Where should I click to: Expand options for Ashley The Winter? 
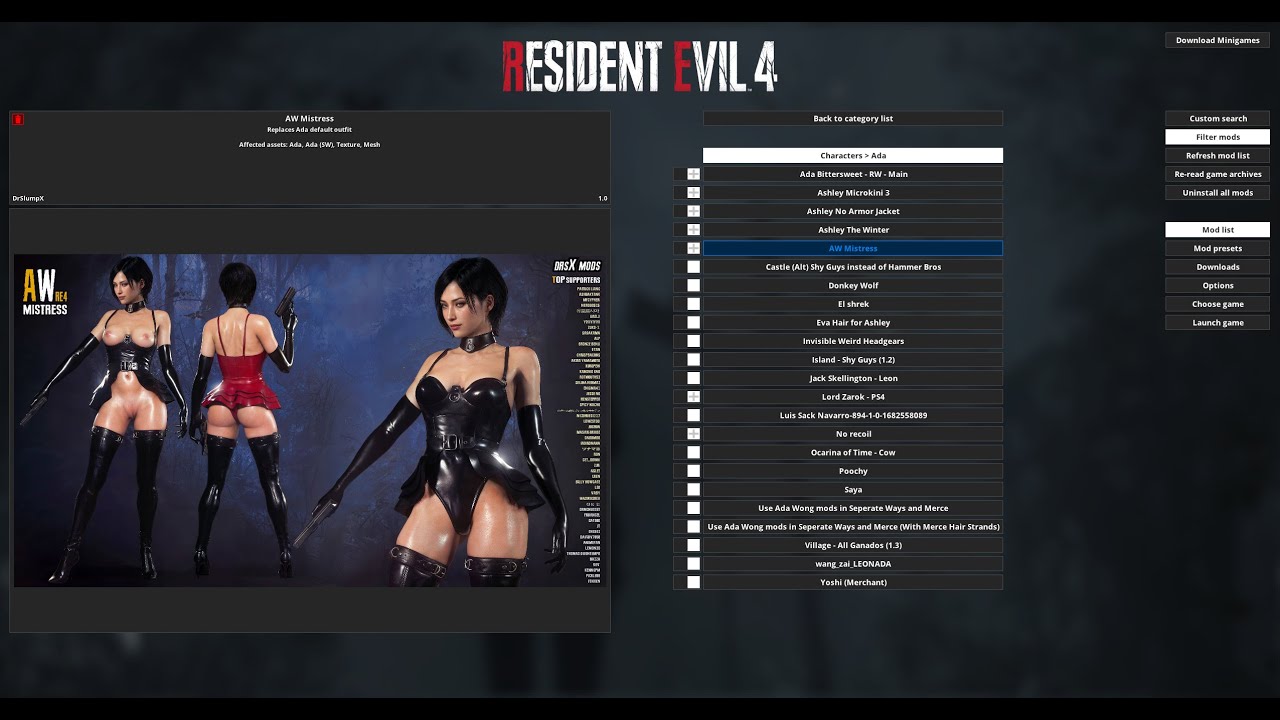[693, 230]
